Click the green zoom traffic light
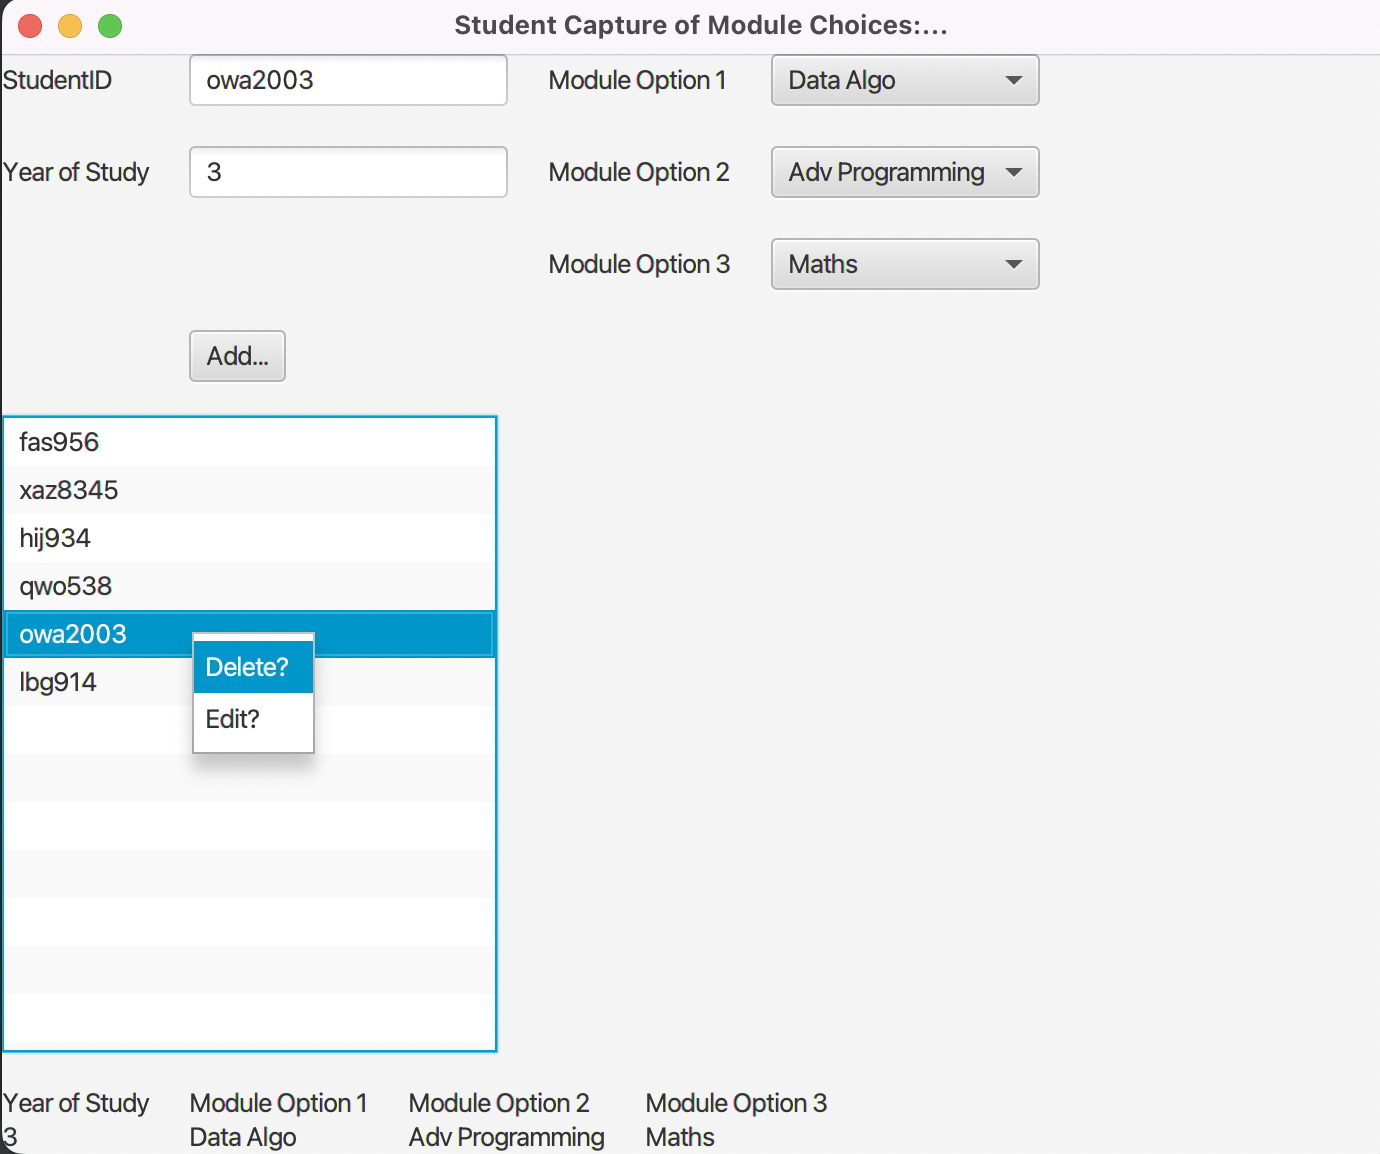 pyautogui.click(x=109, y=26)
